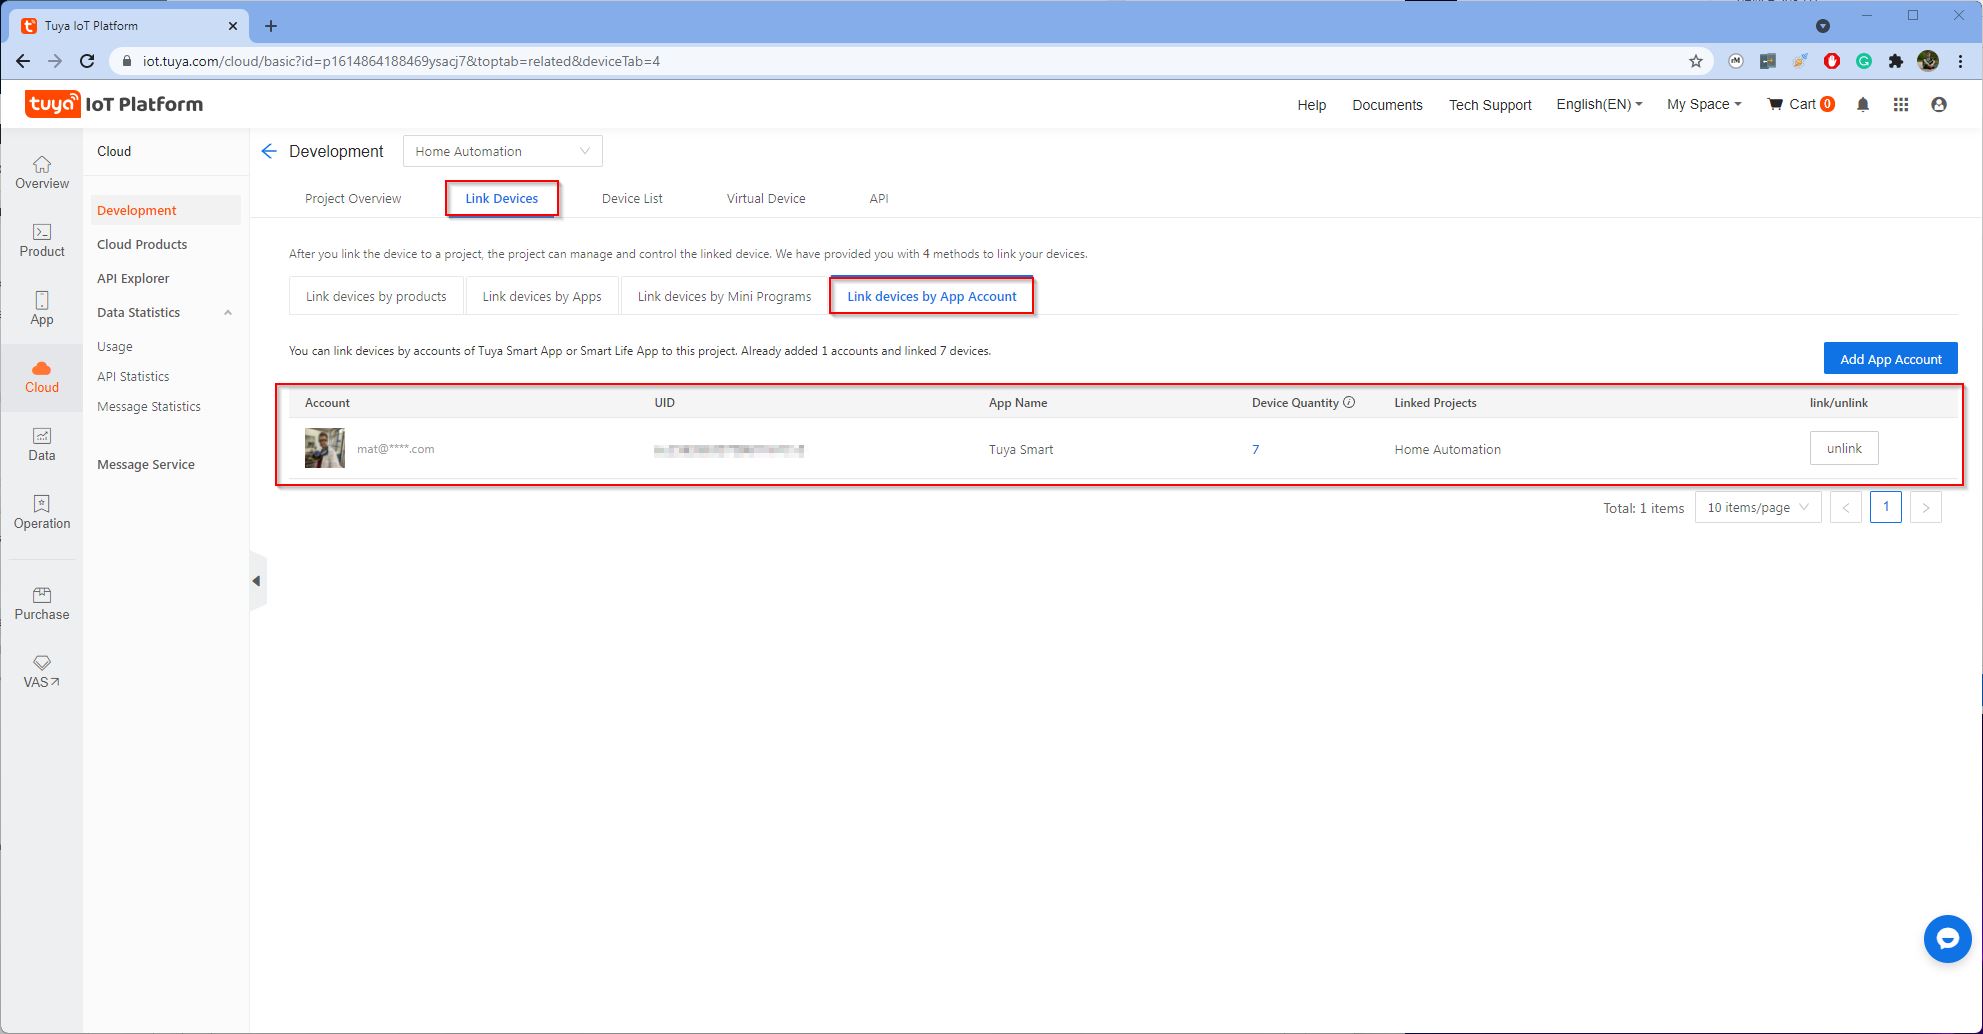Select the Link devices by Apps tab
Viewport: 1983px width, 1034px height.
pos(541,295)
